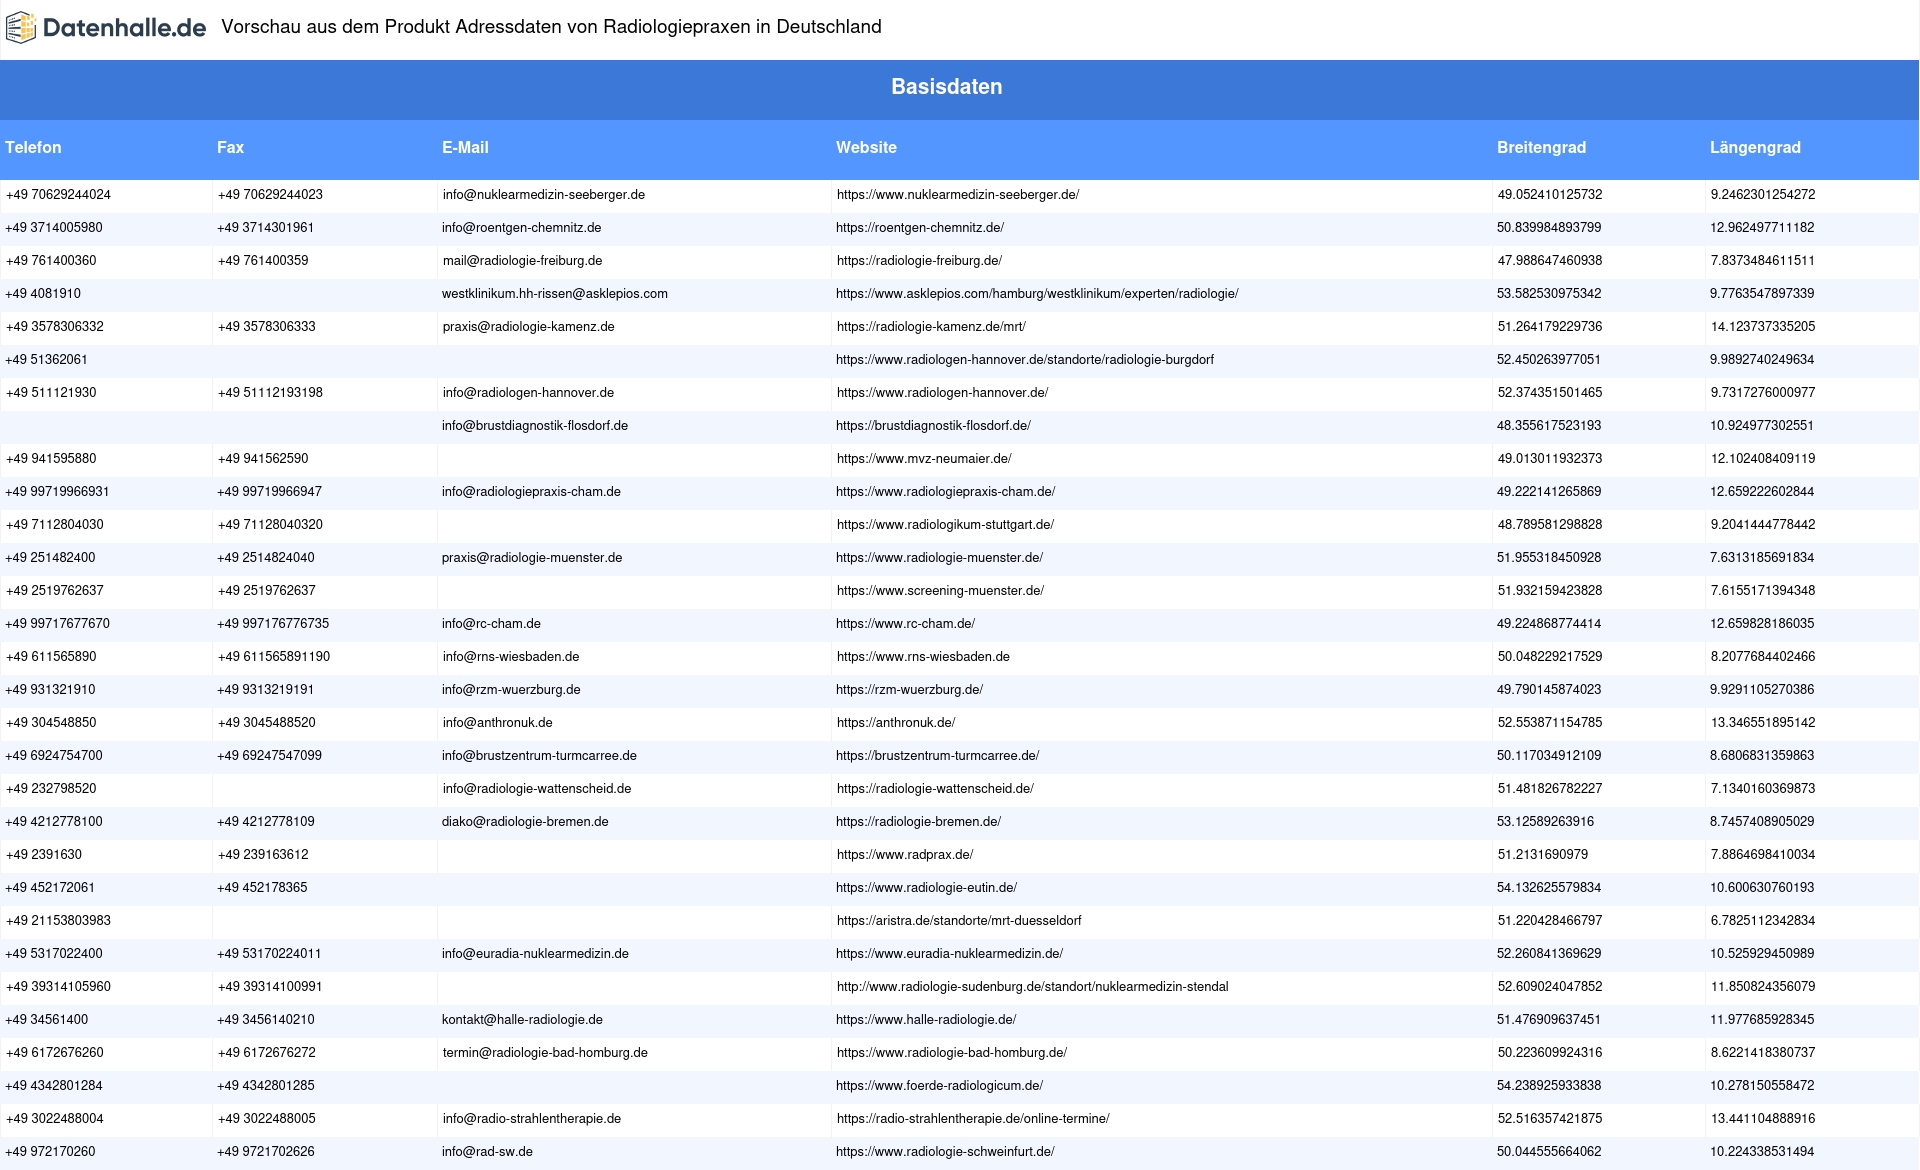Open https://www.radiologie-schweinfurt.de/ link
Viewport: 1920px width, 1170px height.
(945, 1152)
